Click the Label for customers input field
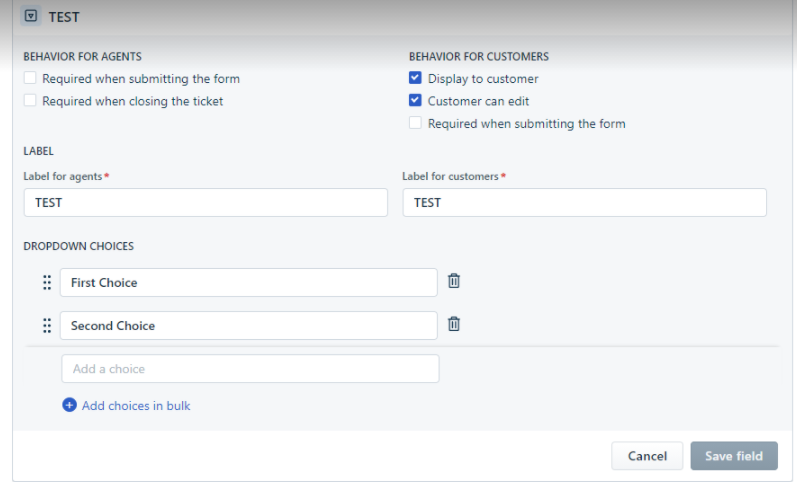This screenshot has height=482, width=797. coord(585,202)
